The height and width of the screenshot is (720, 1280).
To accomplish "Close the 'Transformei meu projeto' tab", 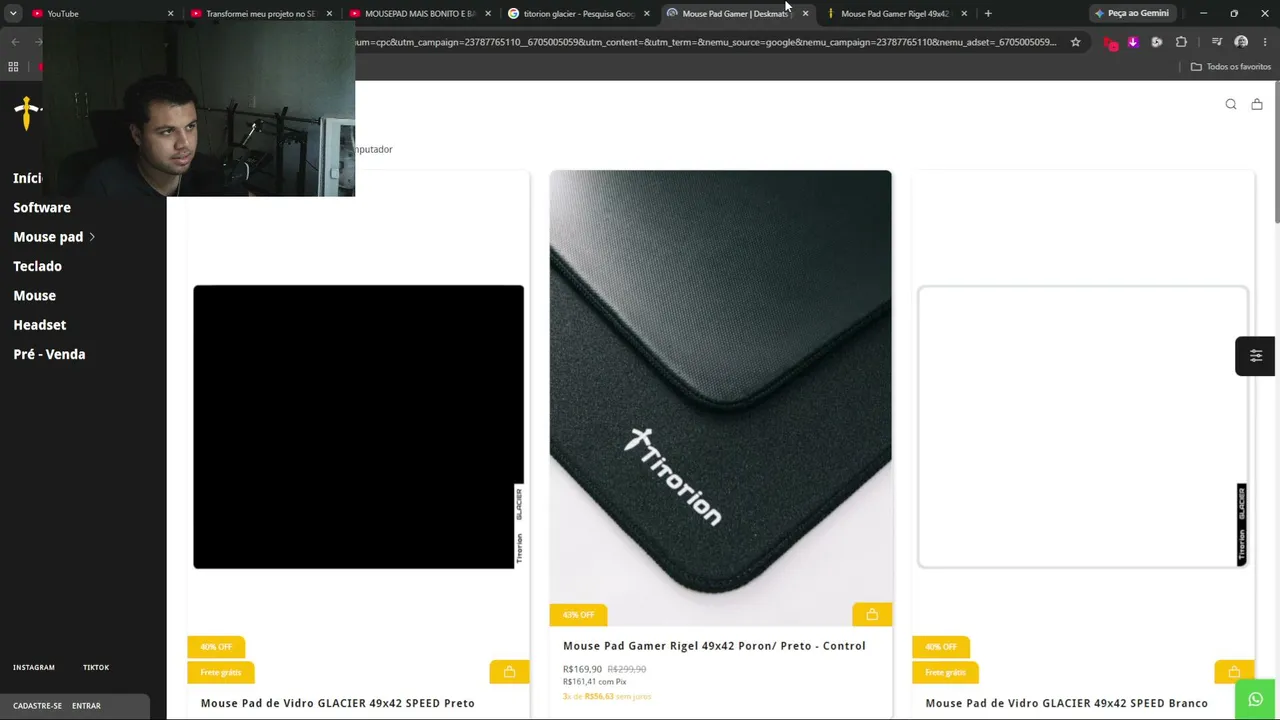I will pos(329,13).
